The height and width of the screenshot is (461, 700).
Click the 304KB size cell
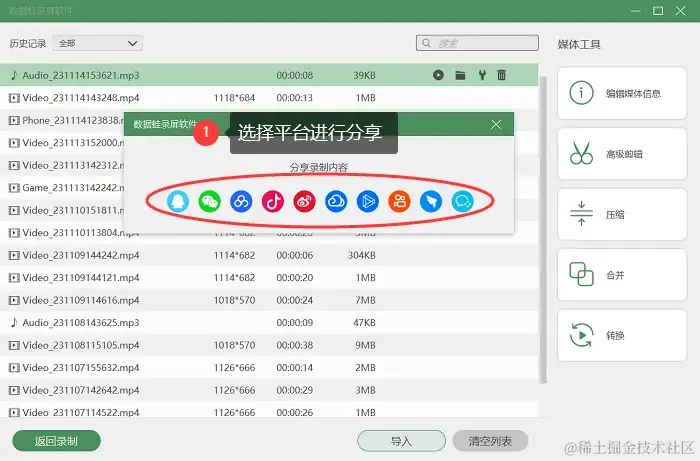click(362, 255)
